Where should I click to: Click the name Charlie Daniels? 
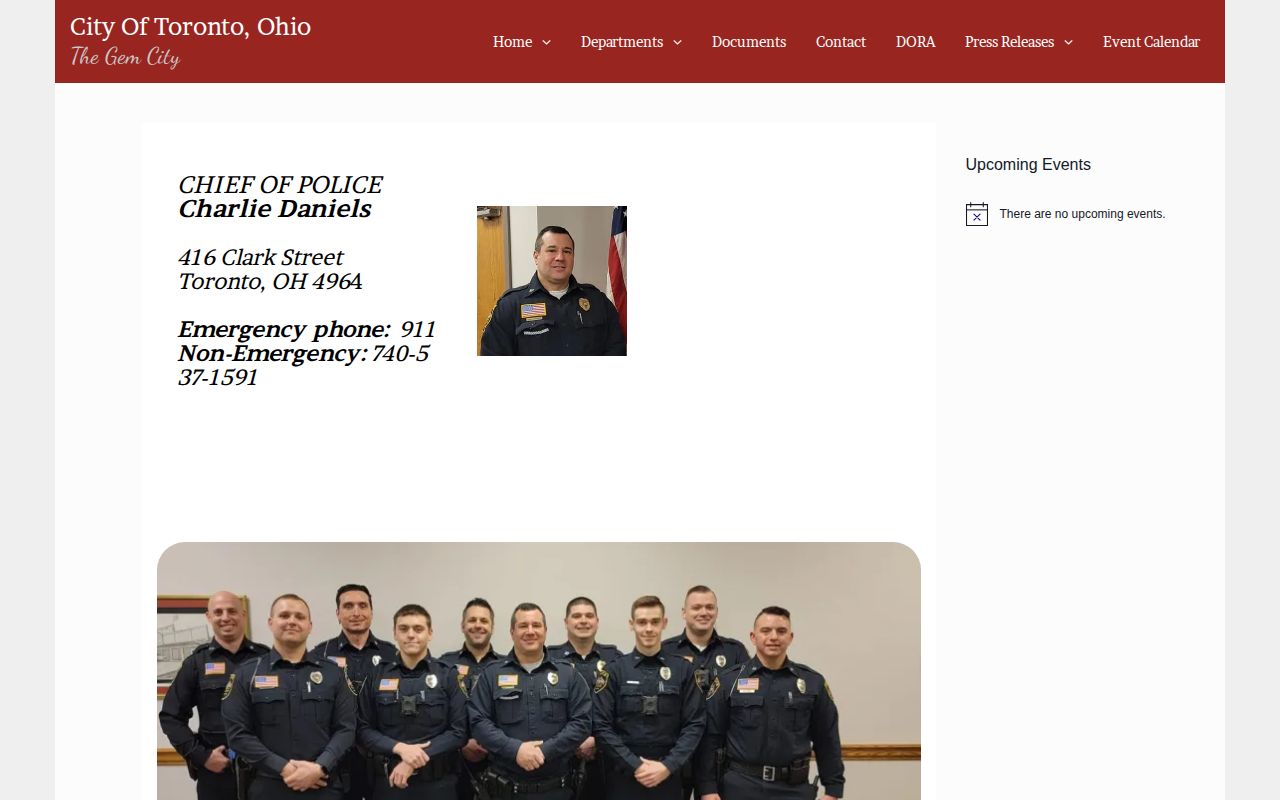click(275, 209)
